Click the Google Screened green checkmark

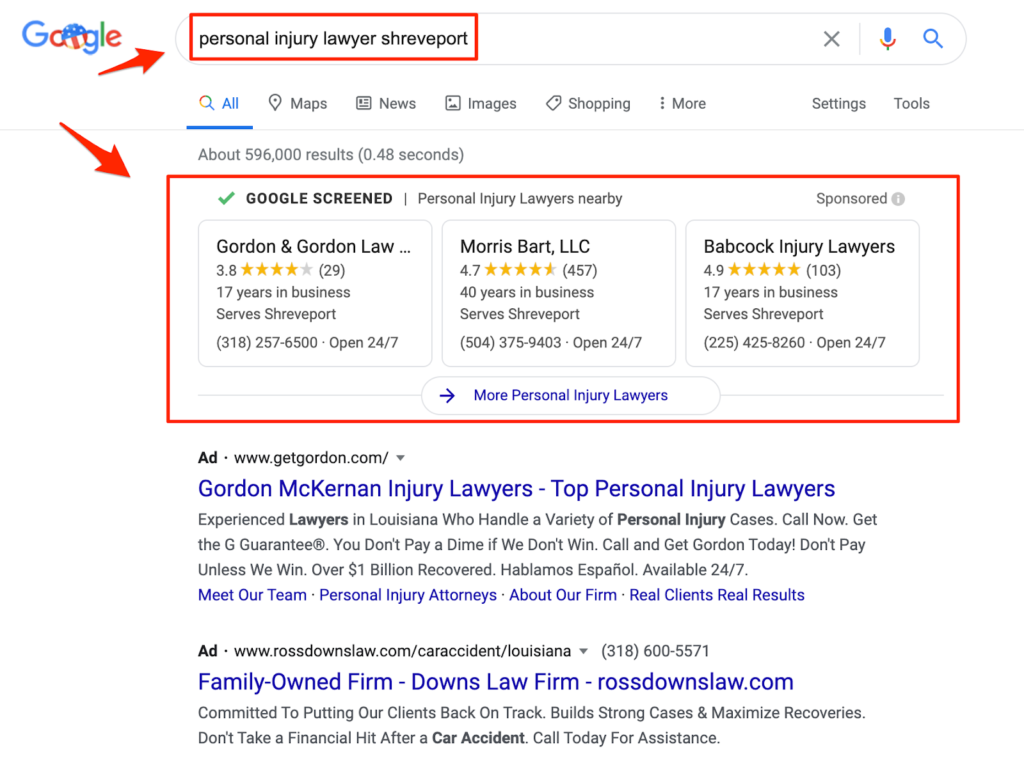tap(227, 198)
